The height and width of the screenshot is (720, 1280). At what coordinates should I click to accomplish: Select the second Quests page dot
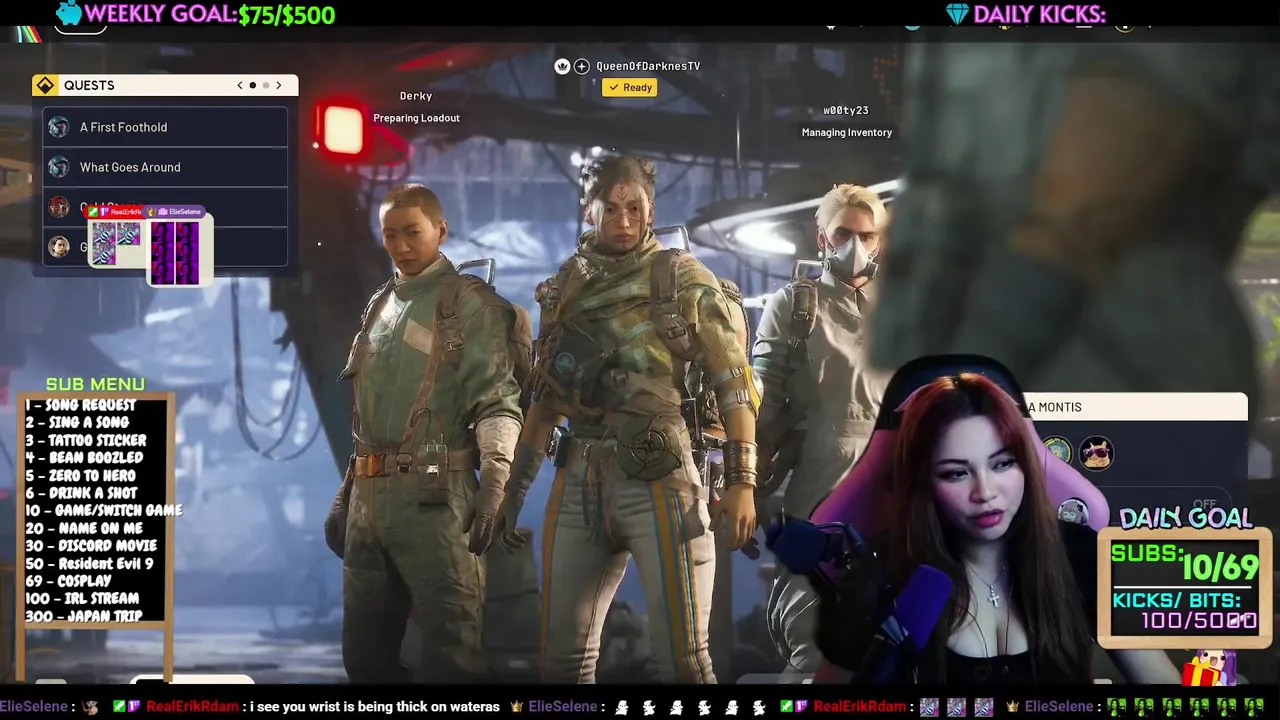tap(265, 85)
